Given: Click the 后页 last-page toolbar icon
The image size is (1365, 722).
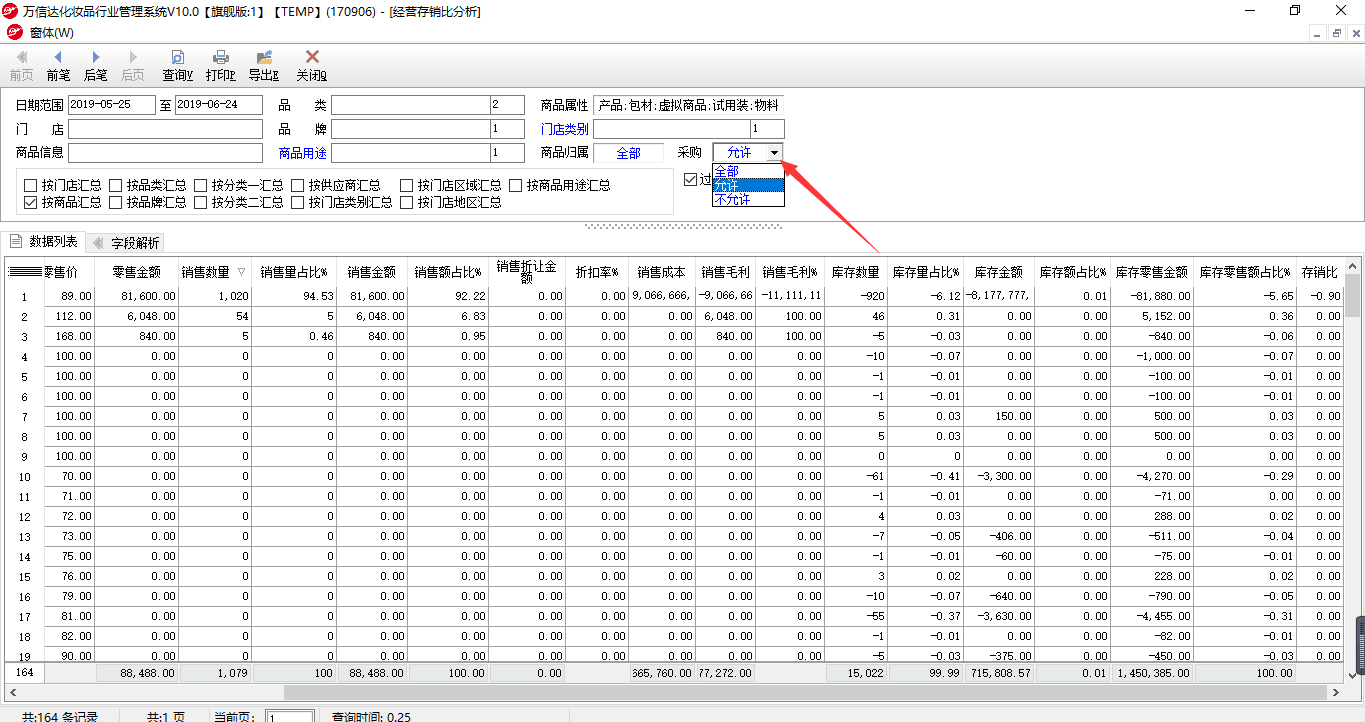Looking at the screenshot, I should tap(132, 58).
